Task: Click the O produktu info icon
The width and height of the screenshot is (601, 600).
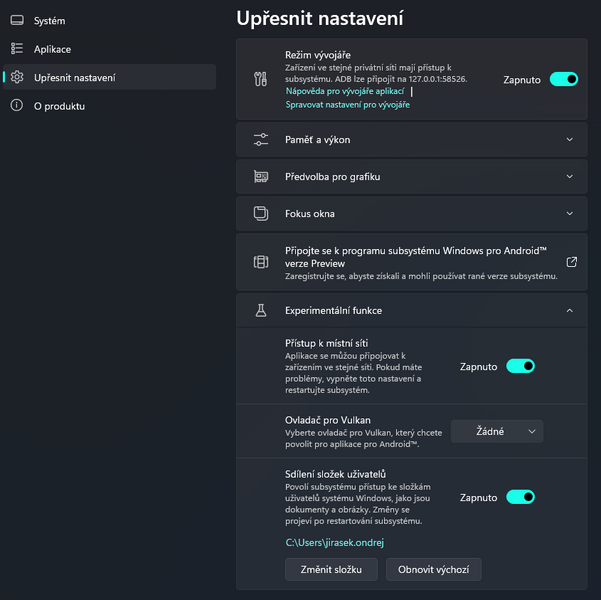Action: click(17, 106)
